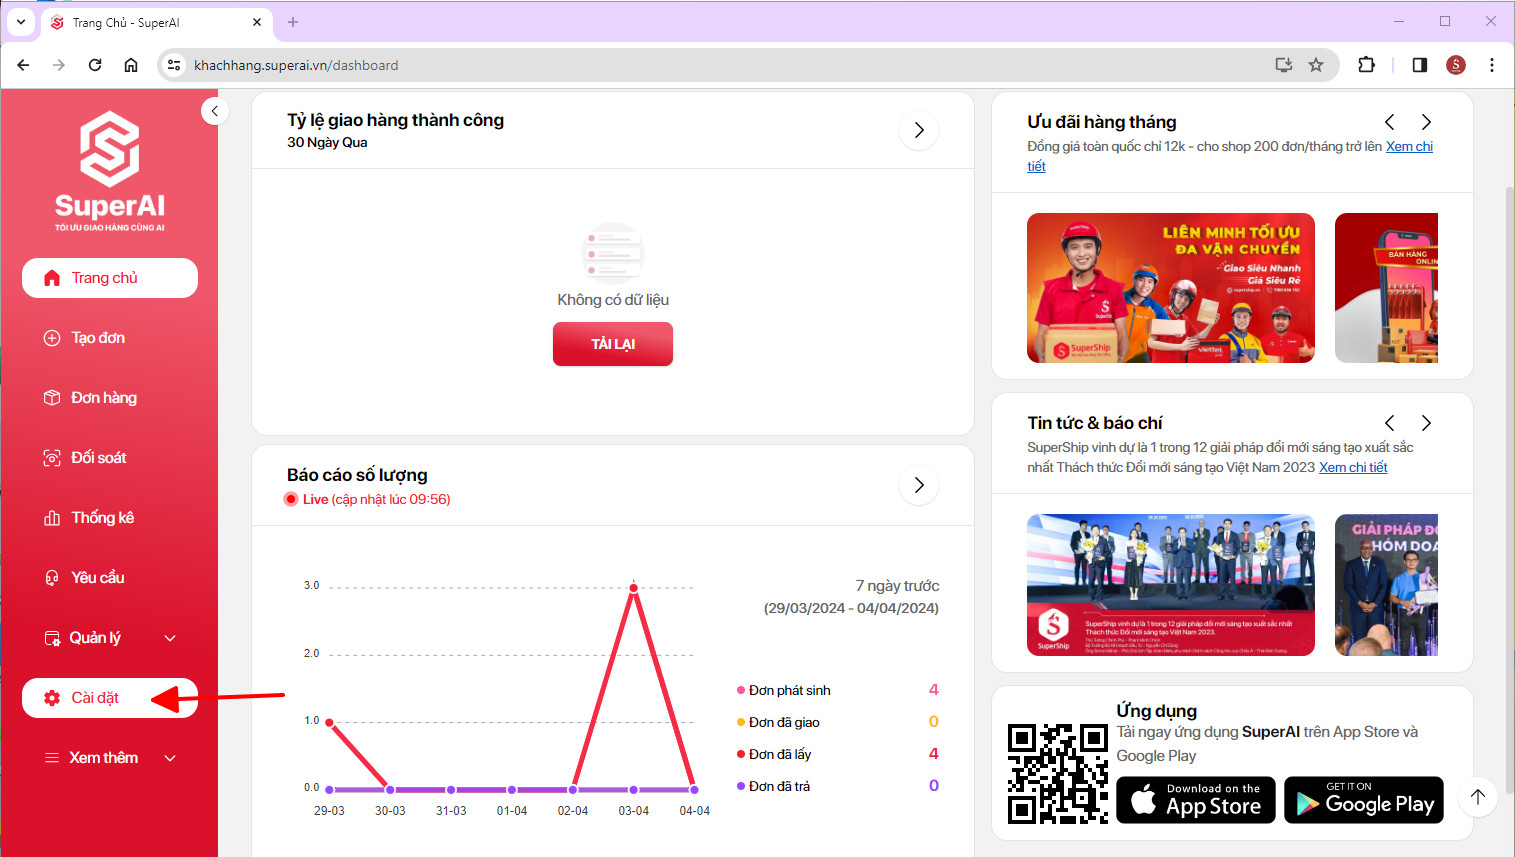Show next Tin tức & báo chí item
The height and width of the screenshot is (857, 1515).
[x=1426, y=423]
